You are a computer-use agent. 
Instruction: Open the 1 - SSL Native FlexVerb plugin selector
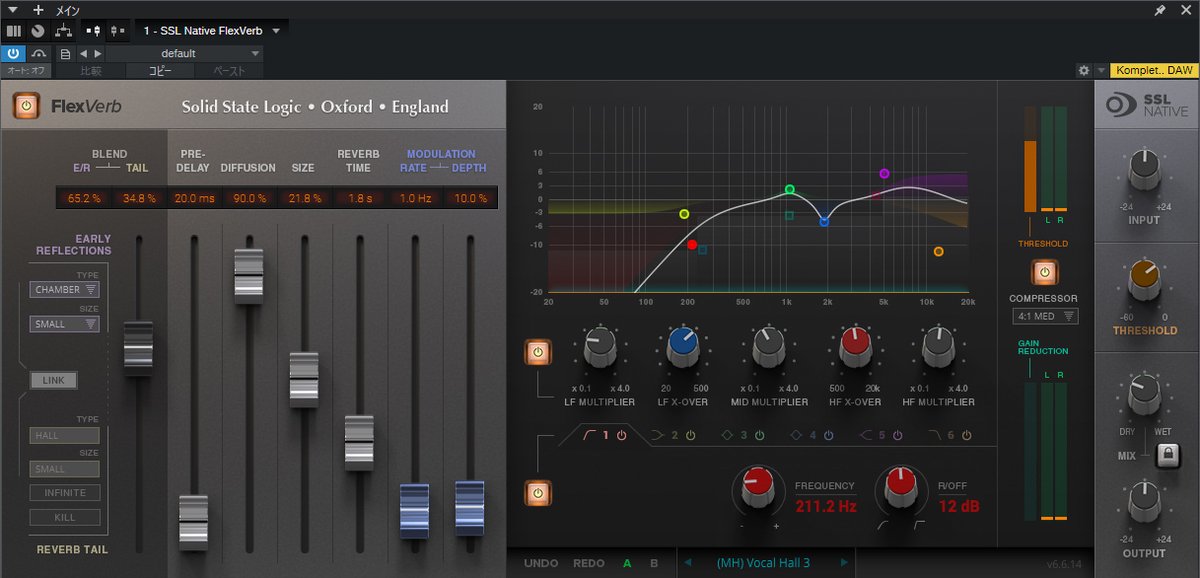(211, 31)
